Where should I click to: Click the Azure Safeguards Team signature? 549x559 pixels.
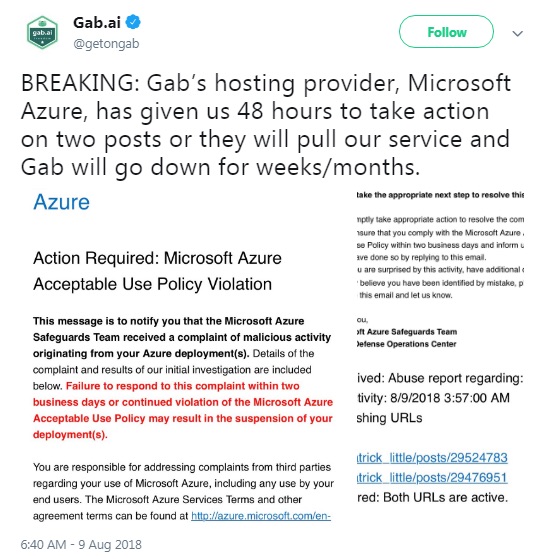pos(407,332)
